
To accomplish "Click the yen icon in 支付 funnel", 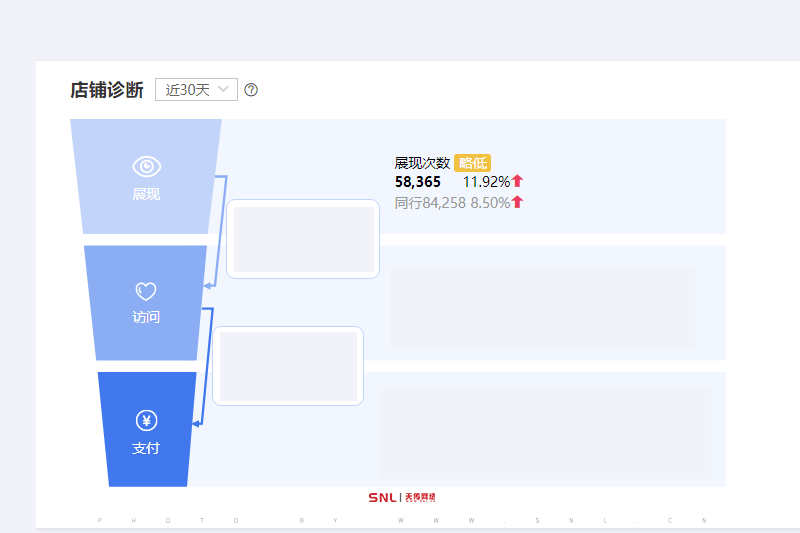I will tap(146, 421).
